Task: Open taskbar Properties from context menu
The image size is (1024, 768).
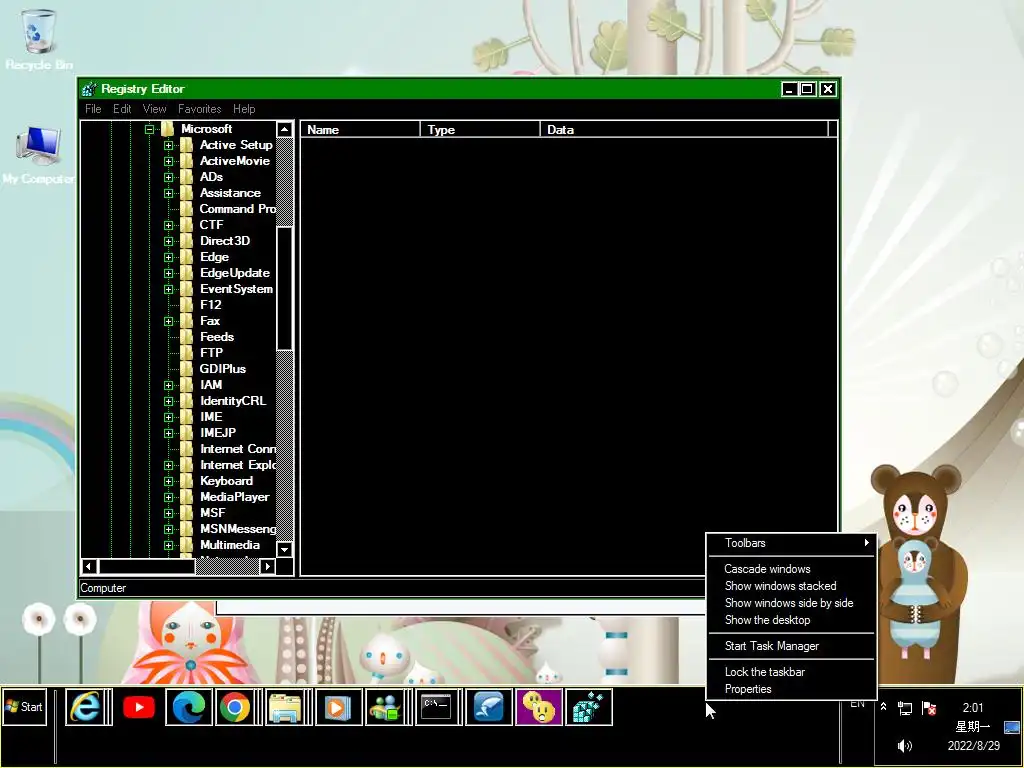Action: point(792,689)
